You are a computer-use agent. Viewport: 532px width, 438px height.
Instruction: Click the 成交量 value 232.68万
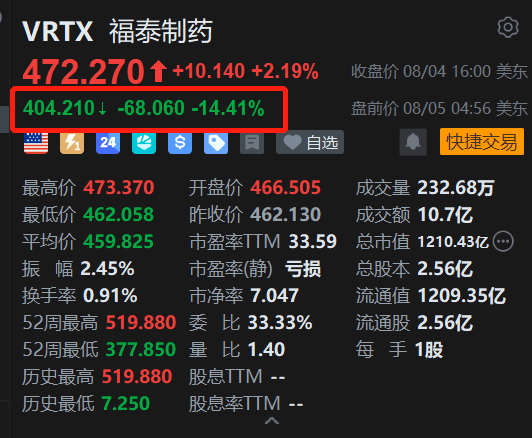456,188
